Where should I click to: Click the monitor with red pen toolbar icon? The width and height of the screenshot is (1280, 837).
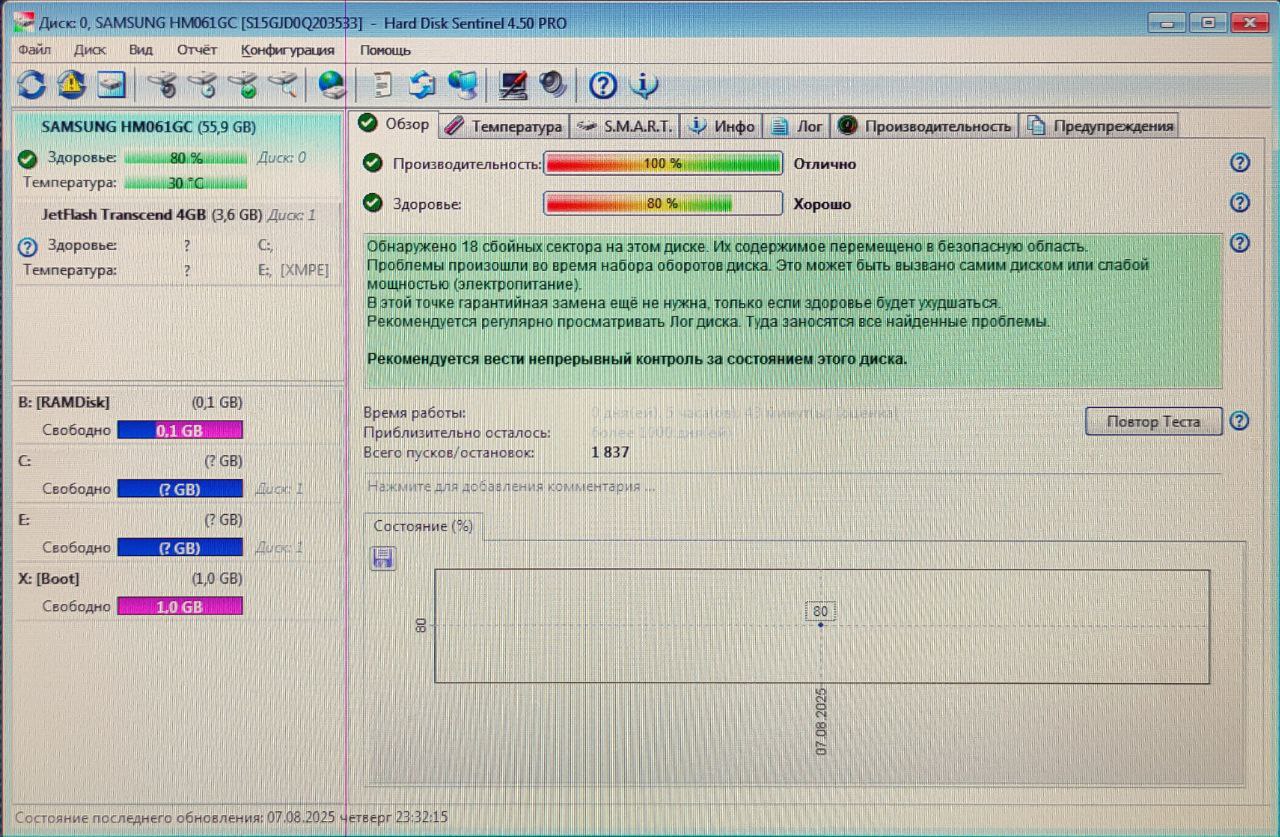(513, 85)
